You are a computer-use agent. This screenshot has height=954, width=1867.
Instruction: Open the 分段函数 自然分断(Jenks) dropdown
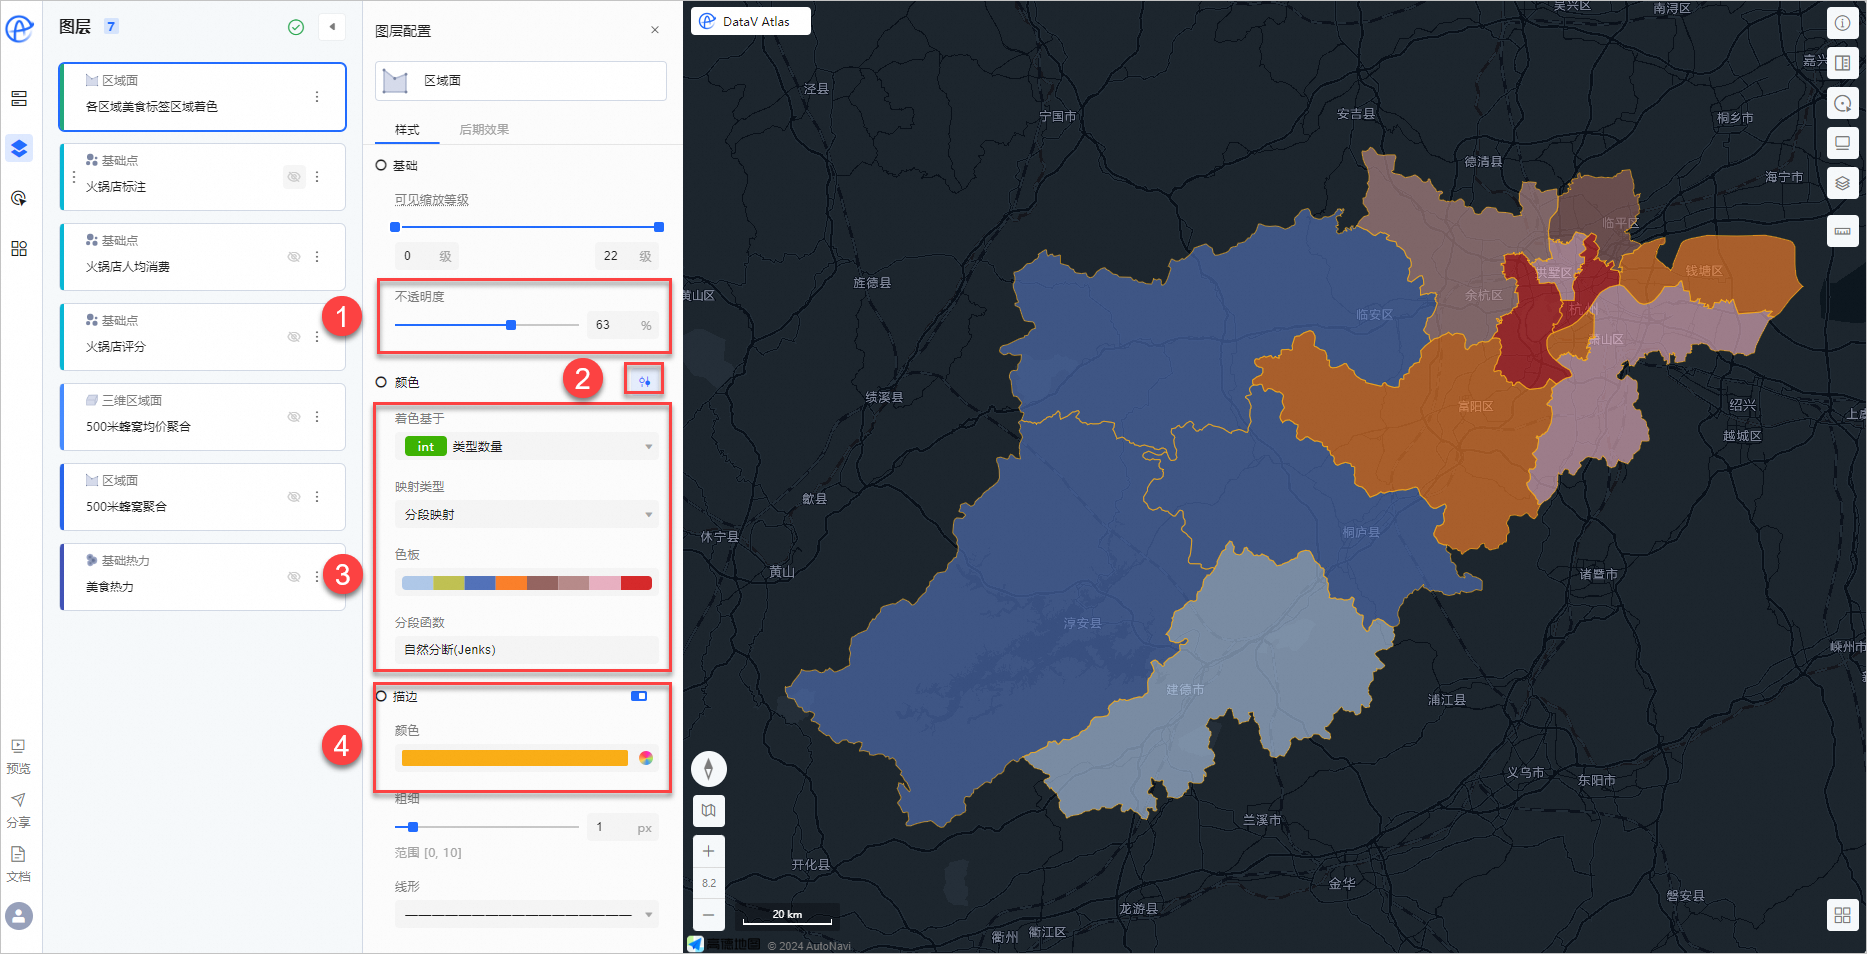[527, 650]
